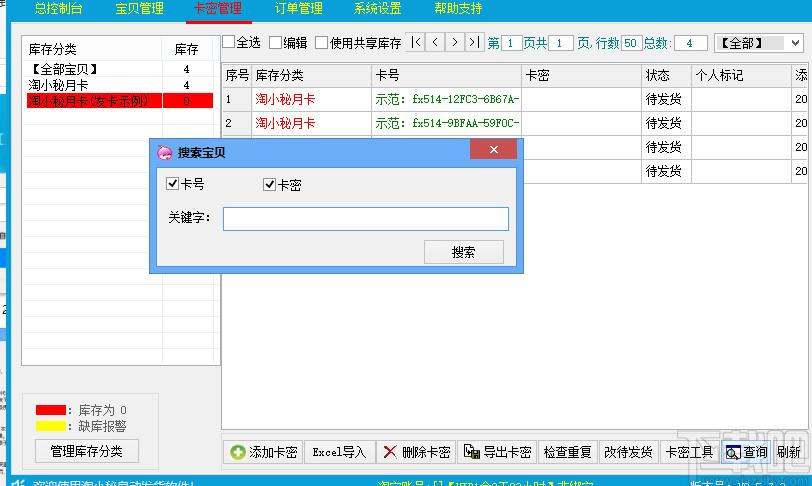Toggle the 全选 checkbox

pyautogui.click(x=228, y=42)
